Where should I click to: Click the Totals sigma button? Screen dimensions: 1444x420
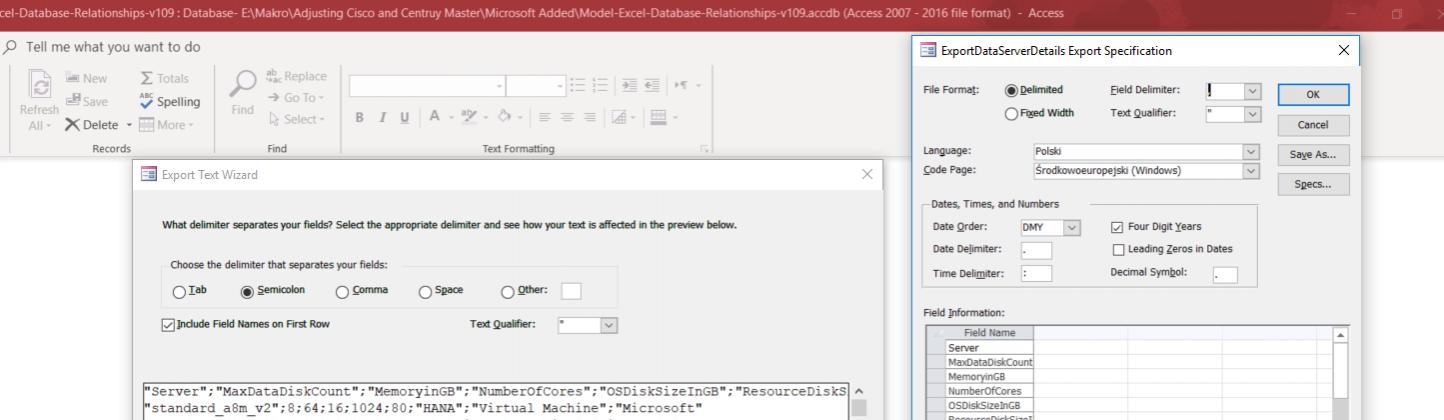(x=164, y=78)
